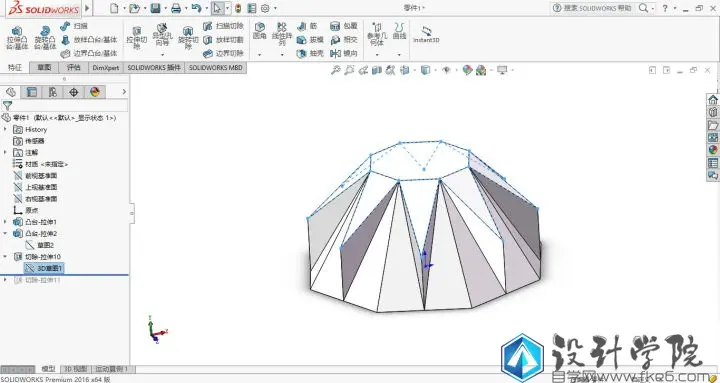
Task: Collapse the 切除-拉伸10 feature node
Action: click(6, 257)
